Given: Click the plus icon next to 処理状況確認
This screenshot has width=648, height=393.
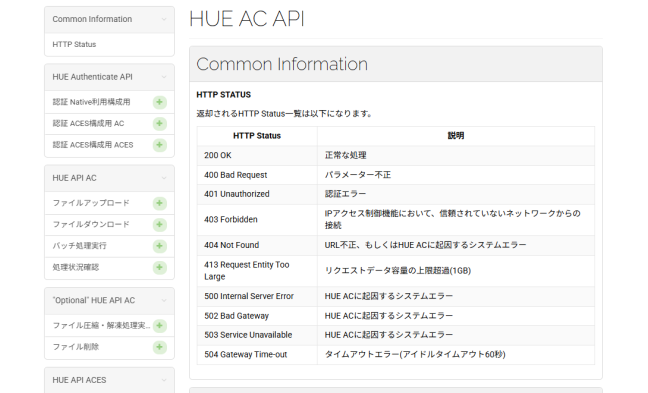Looking at the screenshot, I should click(160, 267).
